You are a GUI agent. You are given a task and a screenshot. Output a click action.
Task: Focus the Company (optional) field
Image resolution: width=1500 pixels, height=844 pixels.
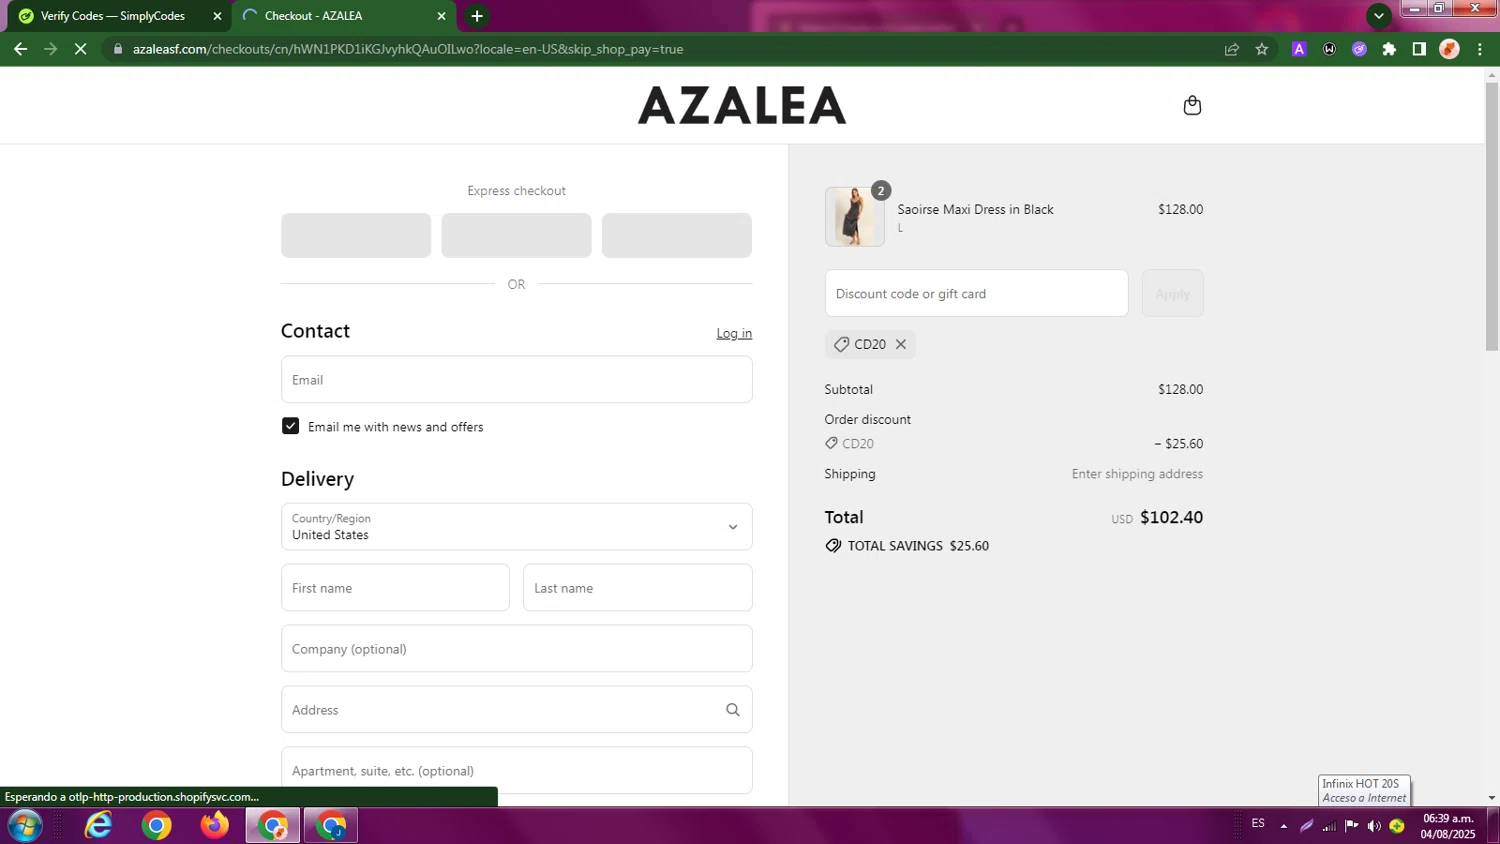(517, 649)
